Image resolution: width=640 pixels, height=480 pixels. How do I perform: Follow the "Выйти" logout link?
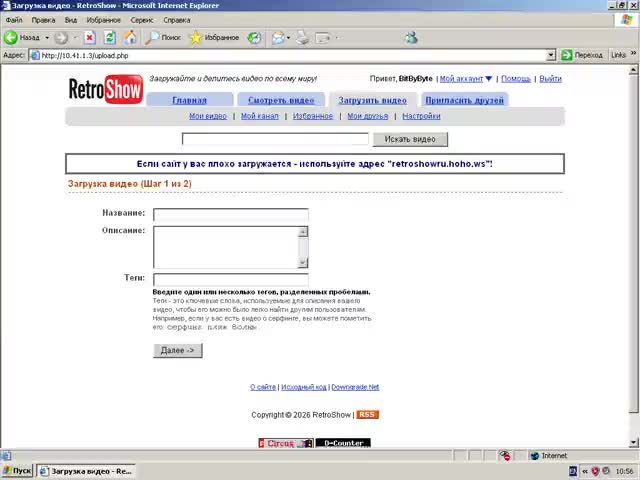(x=550, y=78)
